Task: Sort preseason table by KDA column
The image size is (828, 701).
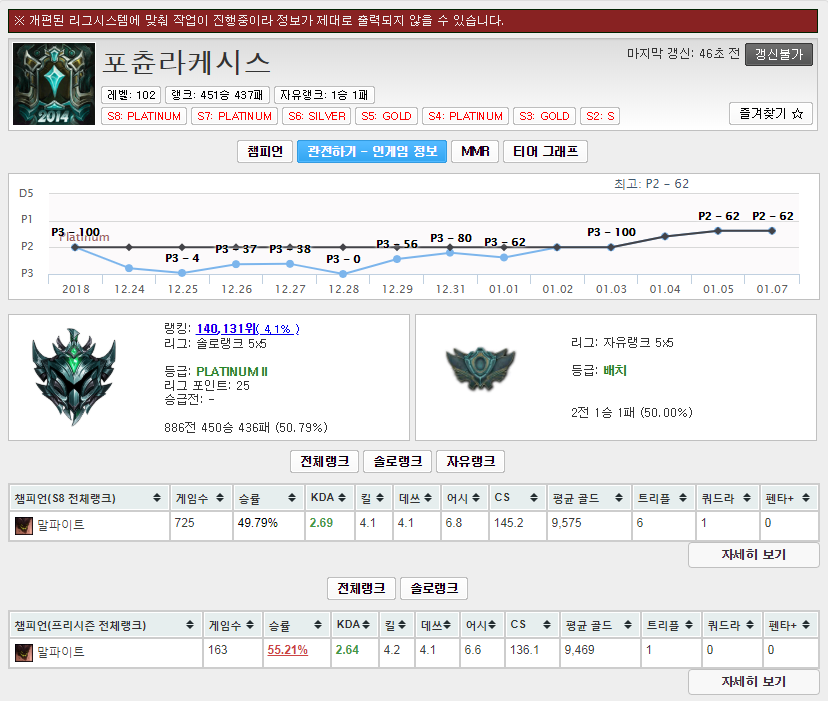Action: [354, 625]
